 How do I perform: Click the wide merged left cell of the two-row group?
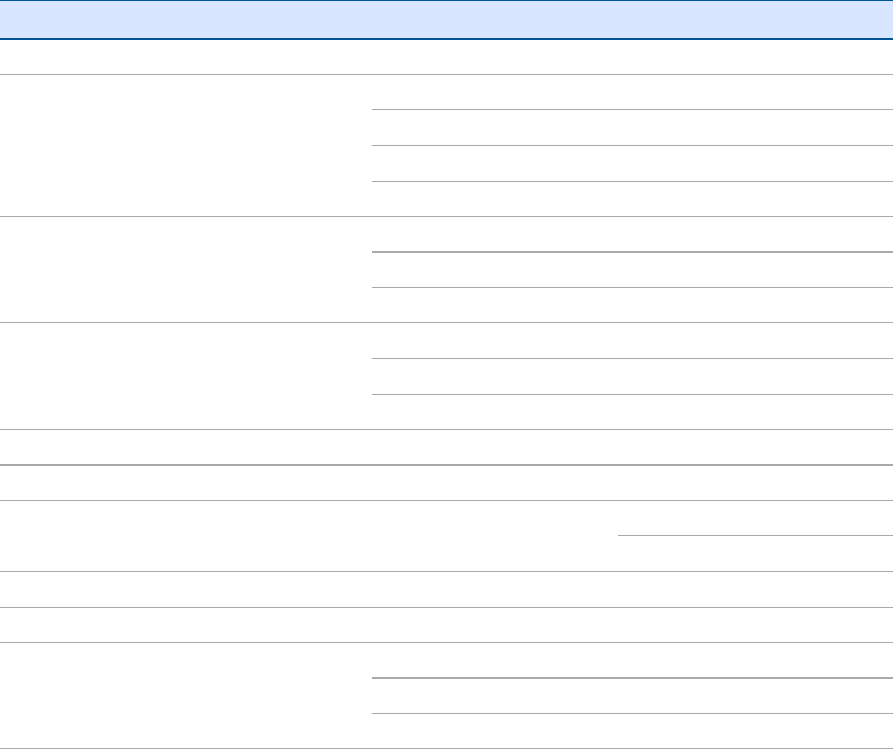pyautogui.click(x=309, y=536)
